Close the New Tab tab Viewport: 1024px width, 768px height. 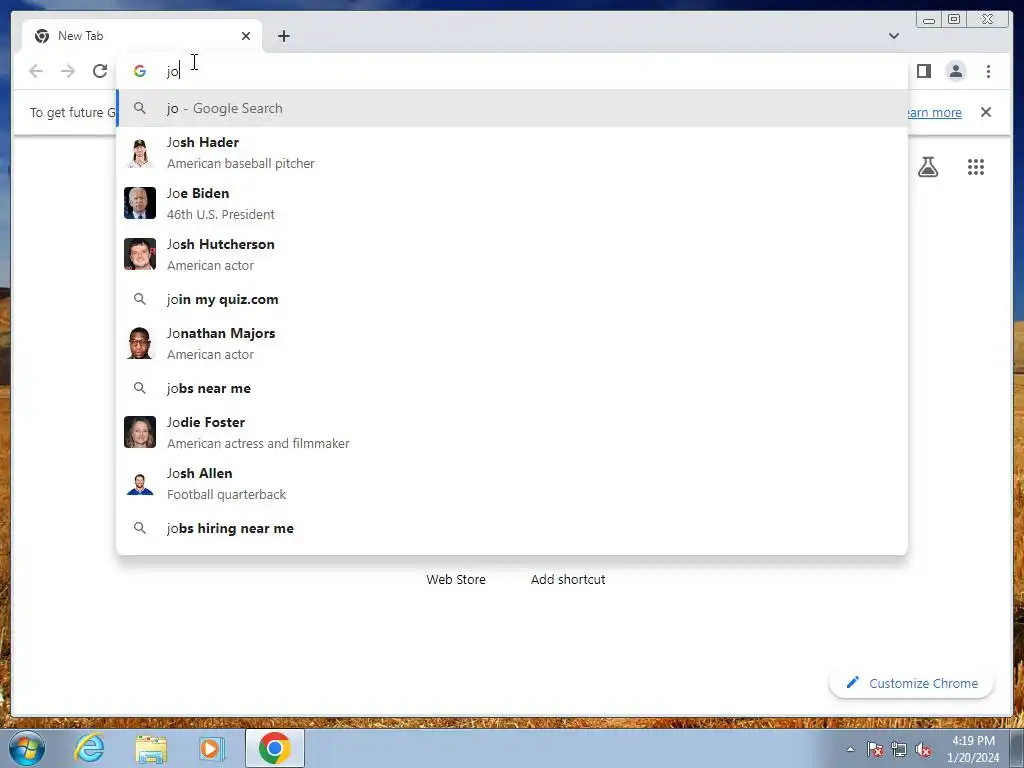coord(246,36)
